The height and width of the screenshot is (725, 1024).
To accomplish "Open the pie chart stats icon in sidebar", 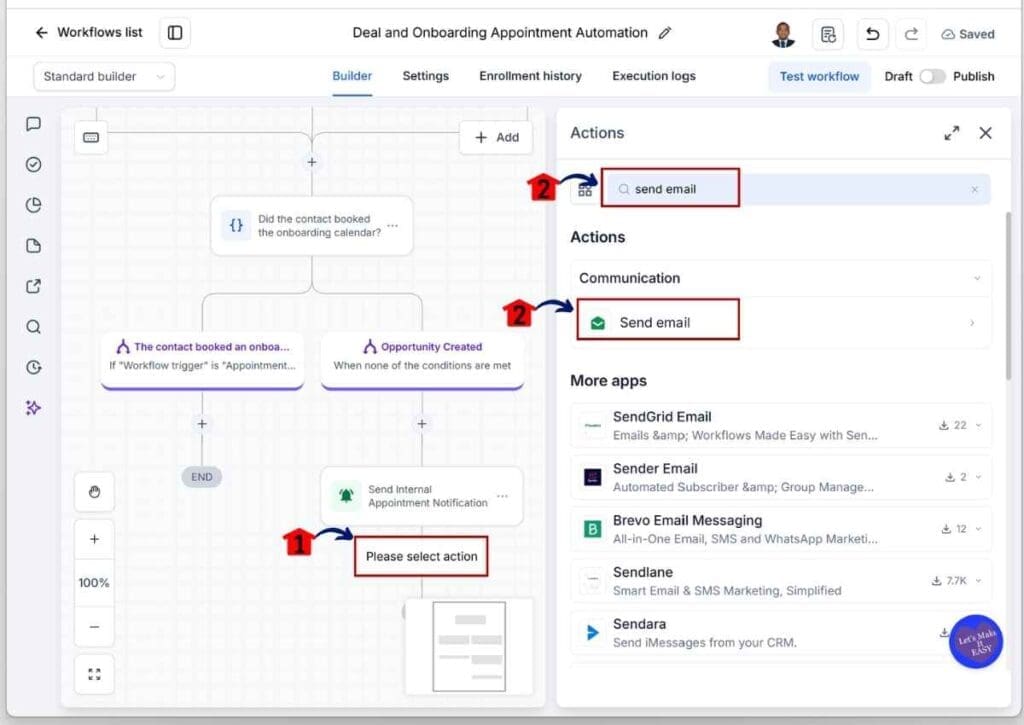I will click(x=33, y=205).
